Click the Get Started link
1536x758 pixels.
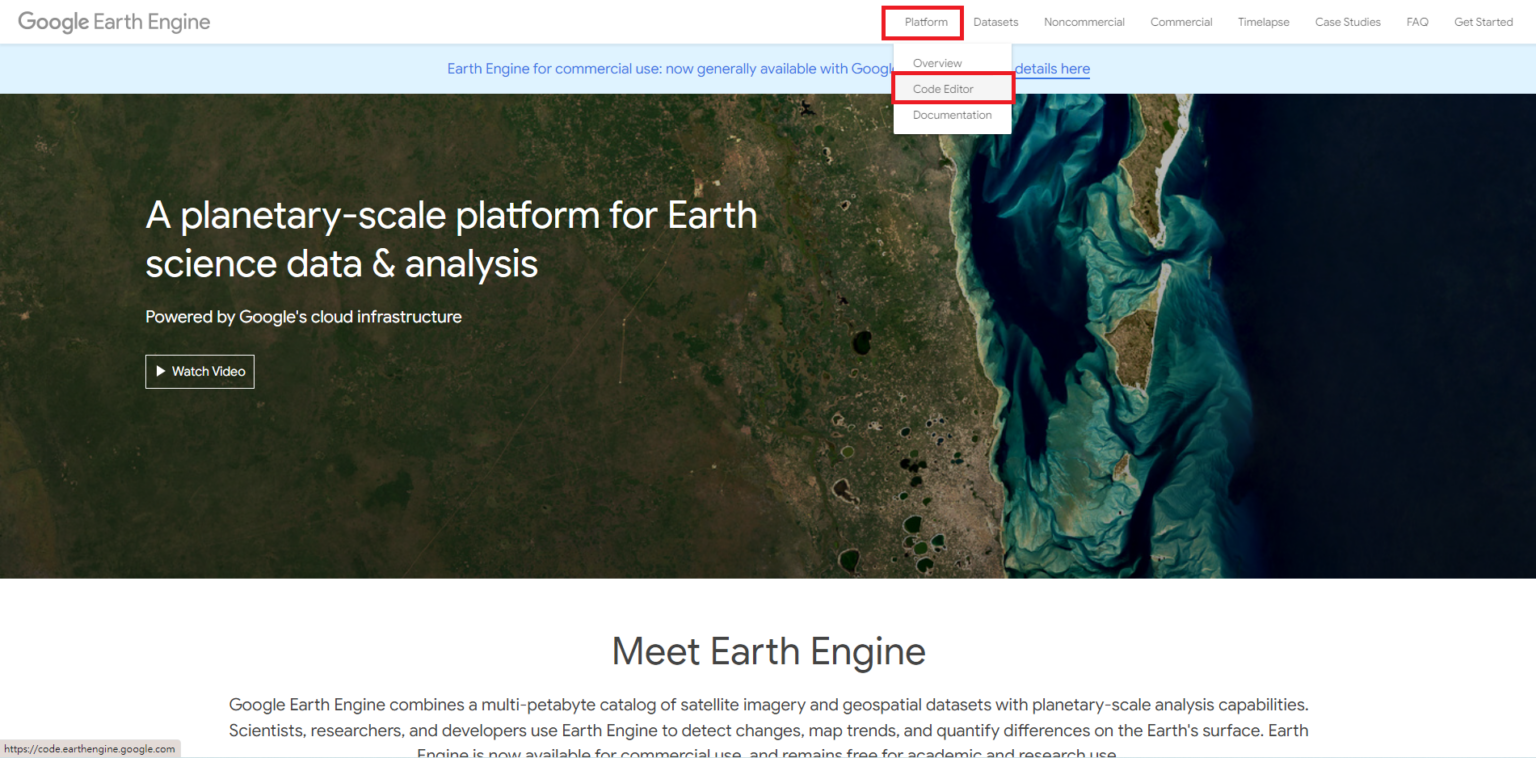pos(1483,21)
